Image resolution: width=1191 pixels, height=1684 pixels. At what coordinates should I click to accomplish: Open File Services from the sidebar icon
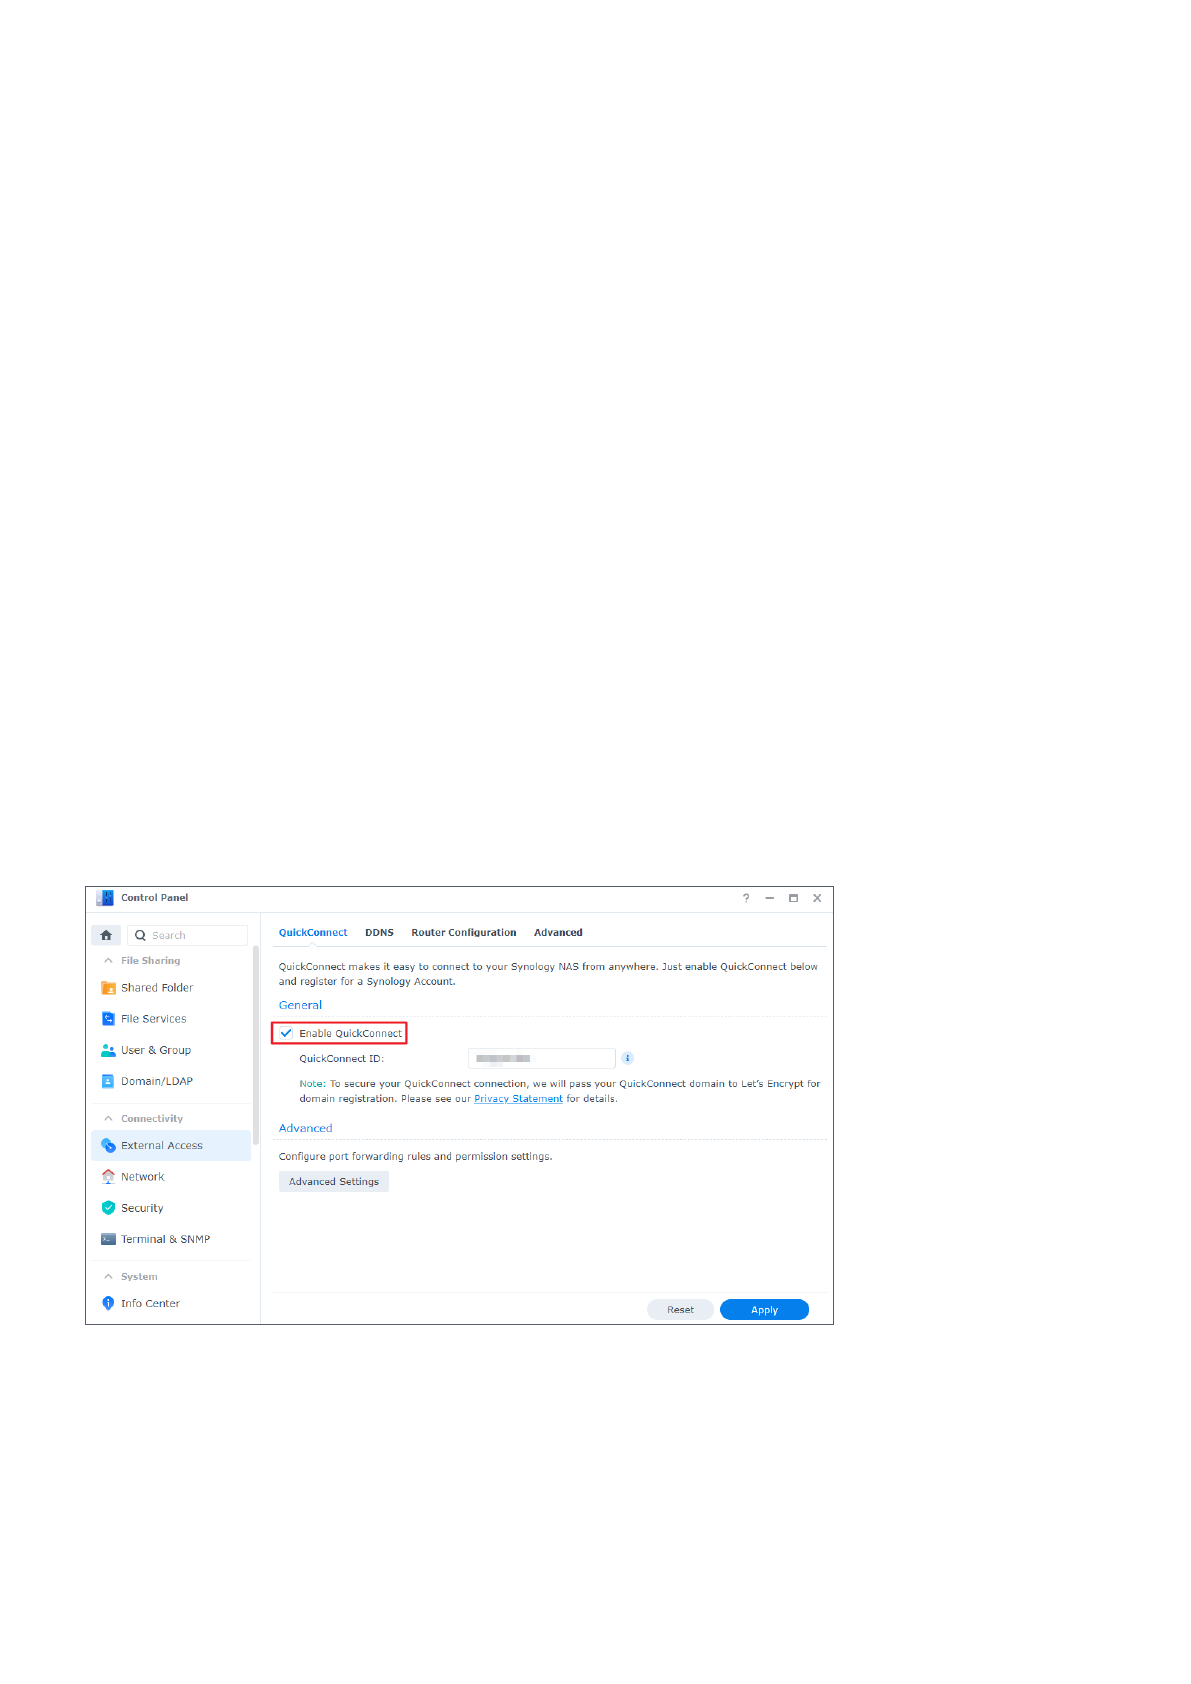pos(108,1019)
